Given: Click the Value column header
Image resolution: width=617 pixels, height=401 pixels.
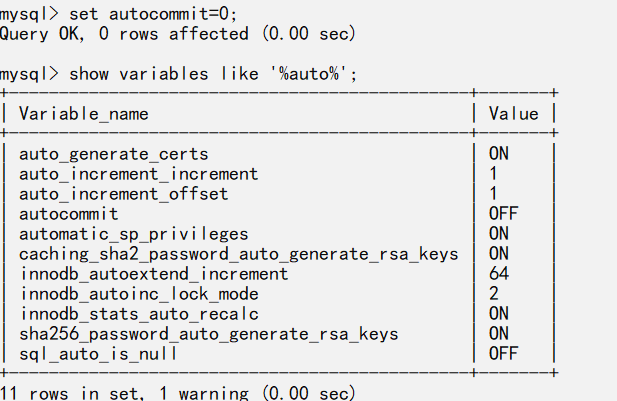Looking at the screenshot, I should [x=514, y=114].
